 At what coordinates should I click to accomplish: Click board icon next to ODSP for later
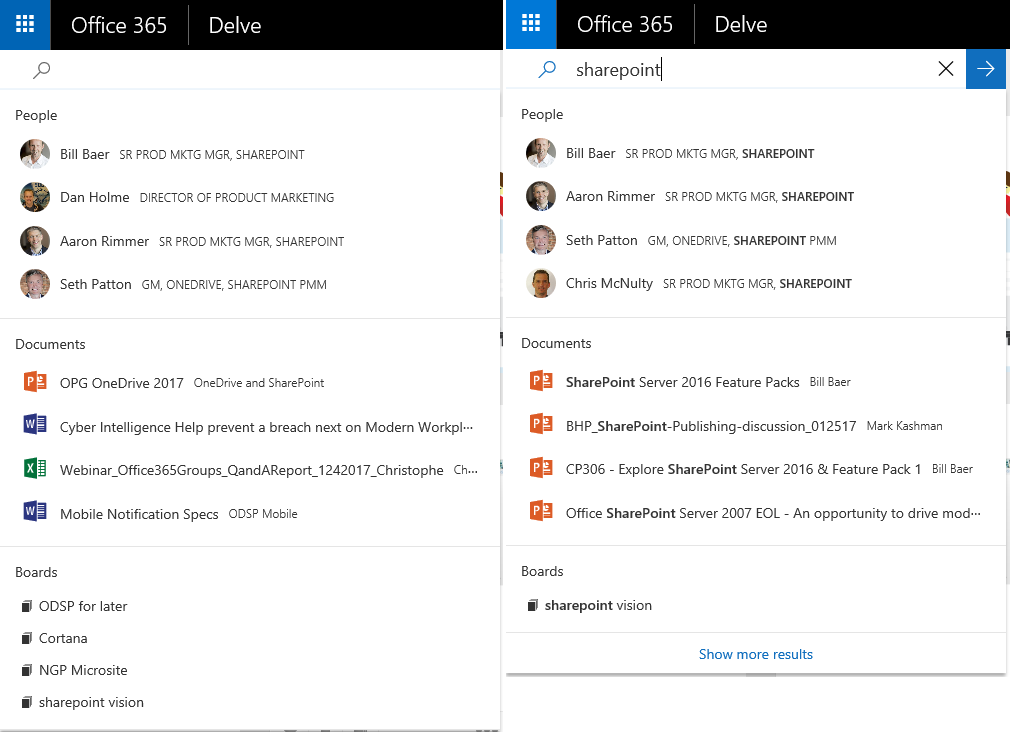26,606
